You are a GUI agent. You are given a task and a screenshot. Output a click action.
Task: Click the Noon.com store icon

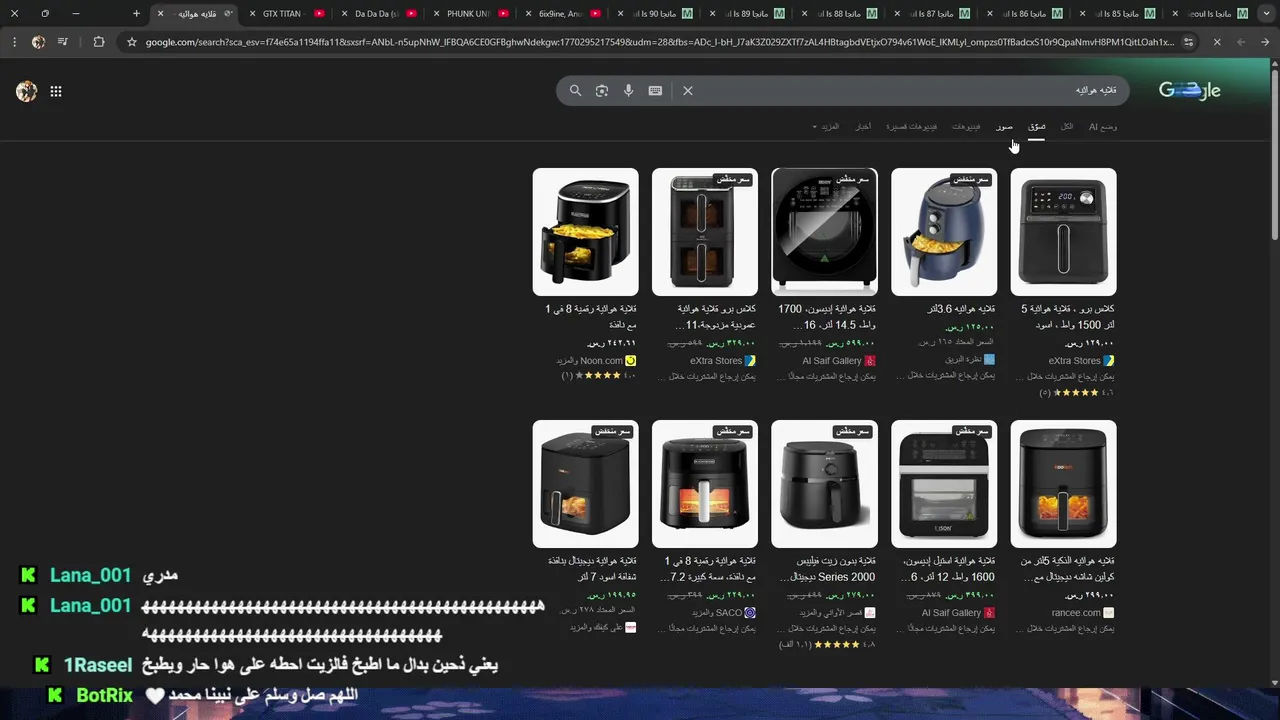tap(630, 361)
